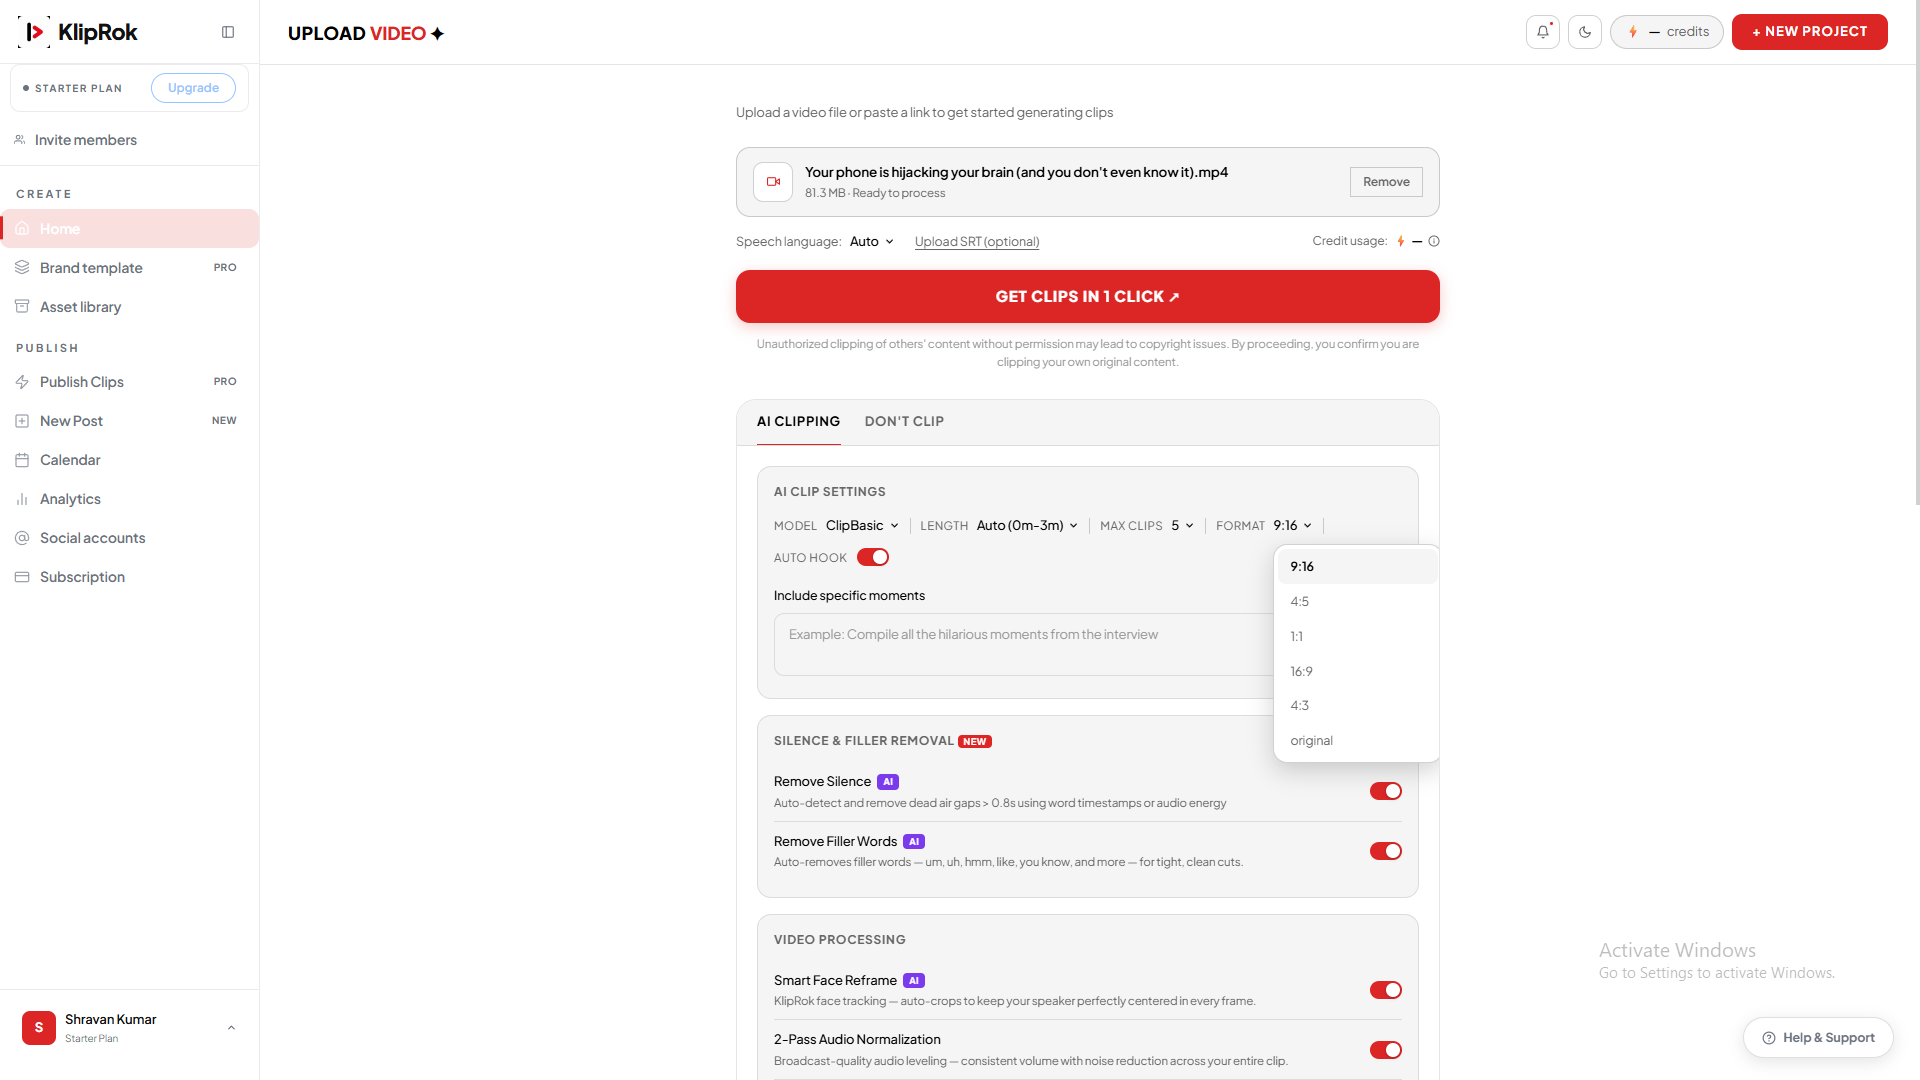Viewport: 1920px width, 1080px height.
Task: Click the Home house icon
Action: coord(22,229)
